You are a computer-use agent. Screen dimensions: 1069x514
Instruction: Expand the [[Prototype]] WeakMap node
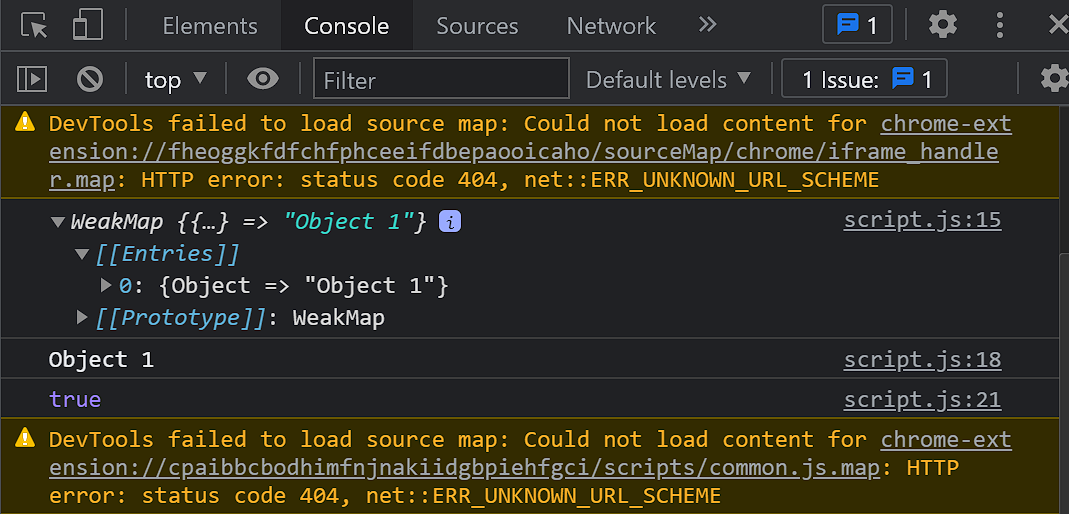(x=83, y=318)
